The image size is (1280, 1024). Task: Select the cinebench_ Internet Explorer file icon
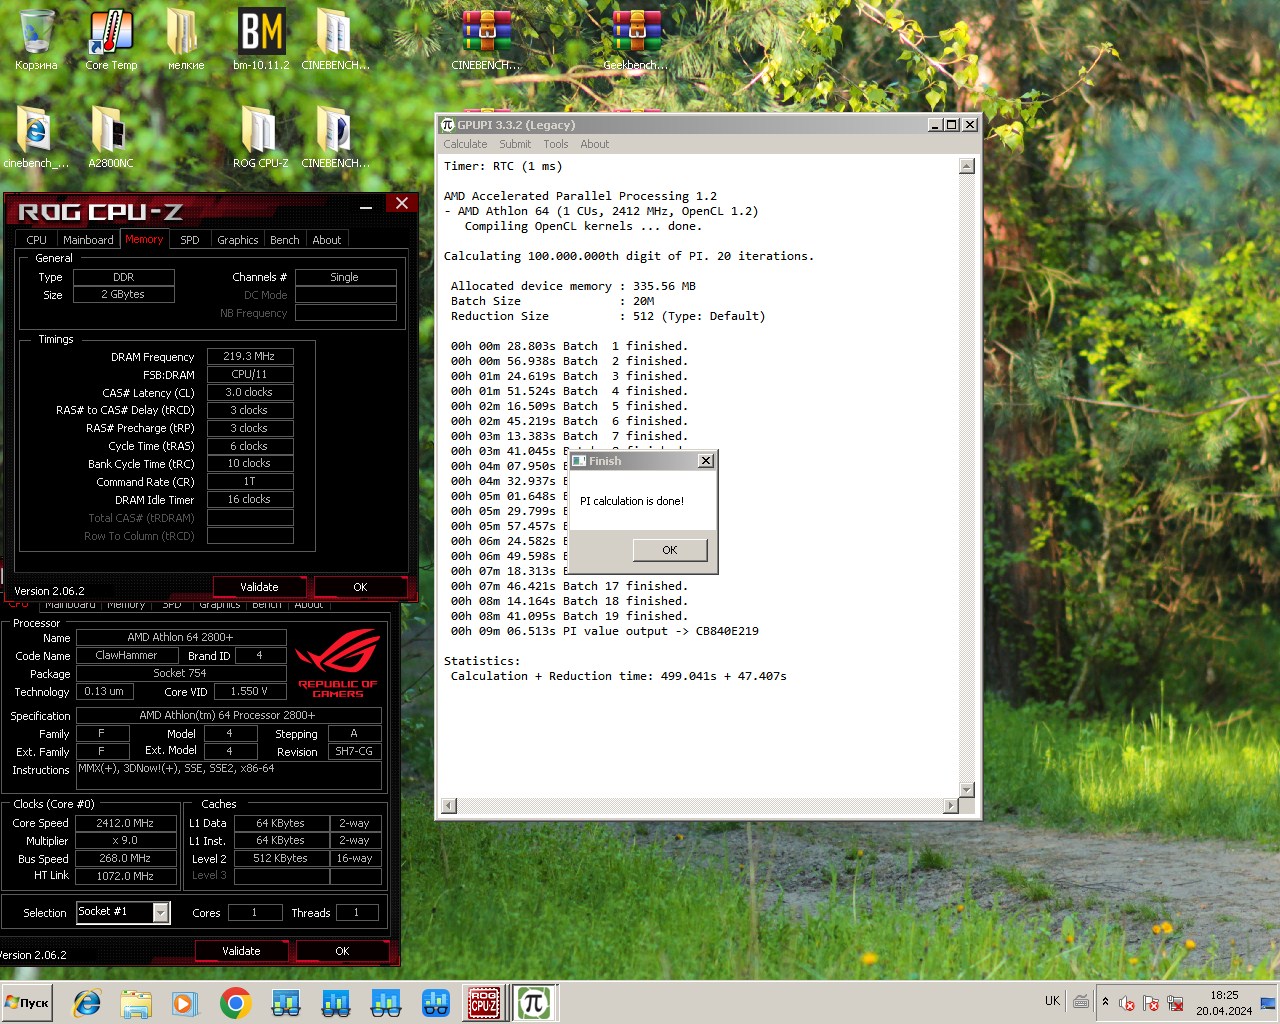[36, 138]
